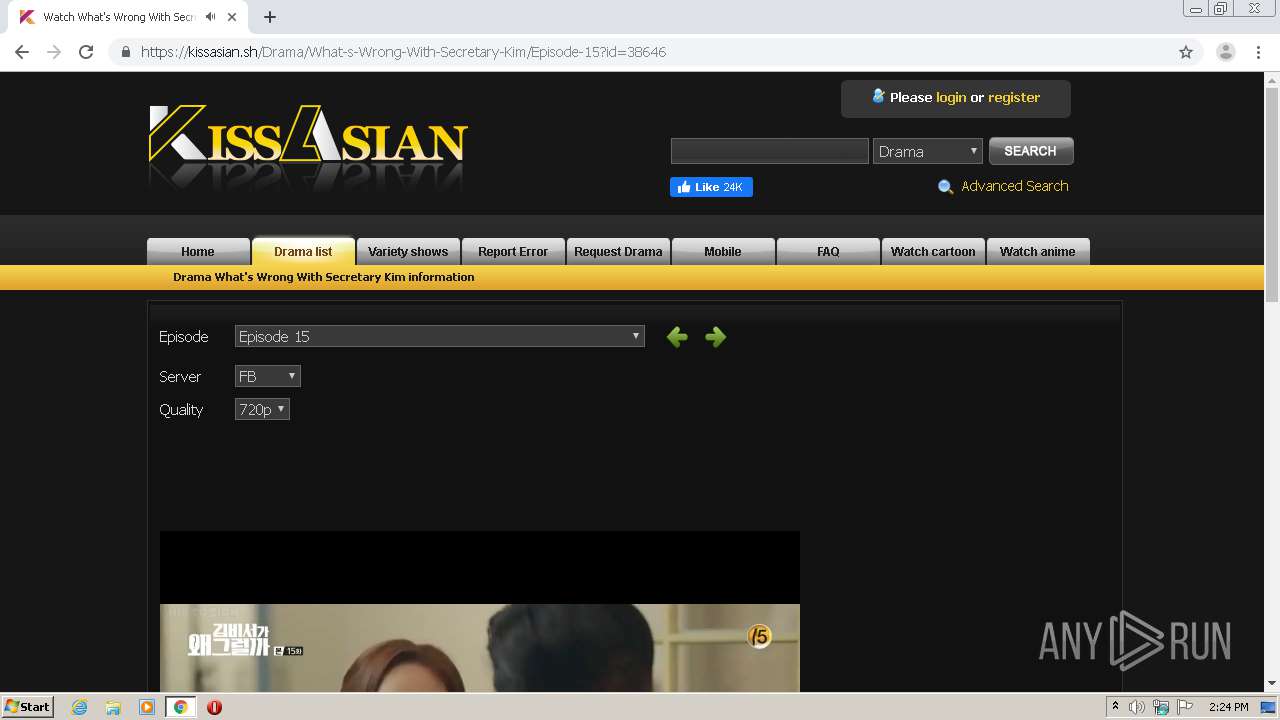Viewport: 1280px width, 720px height.
Task: Click the Advanced Search link
Action: 1015,186
